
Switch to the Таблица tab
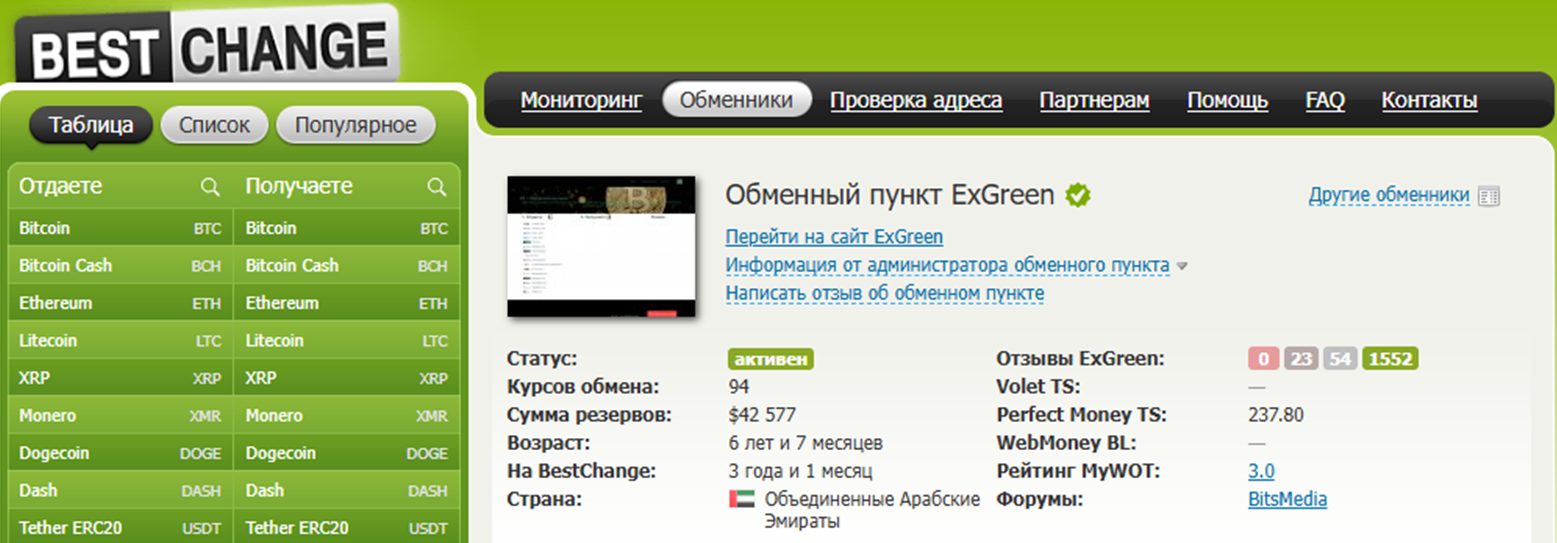(91, 125)
